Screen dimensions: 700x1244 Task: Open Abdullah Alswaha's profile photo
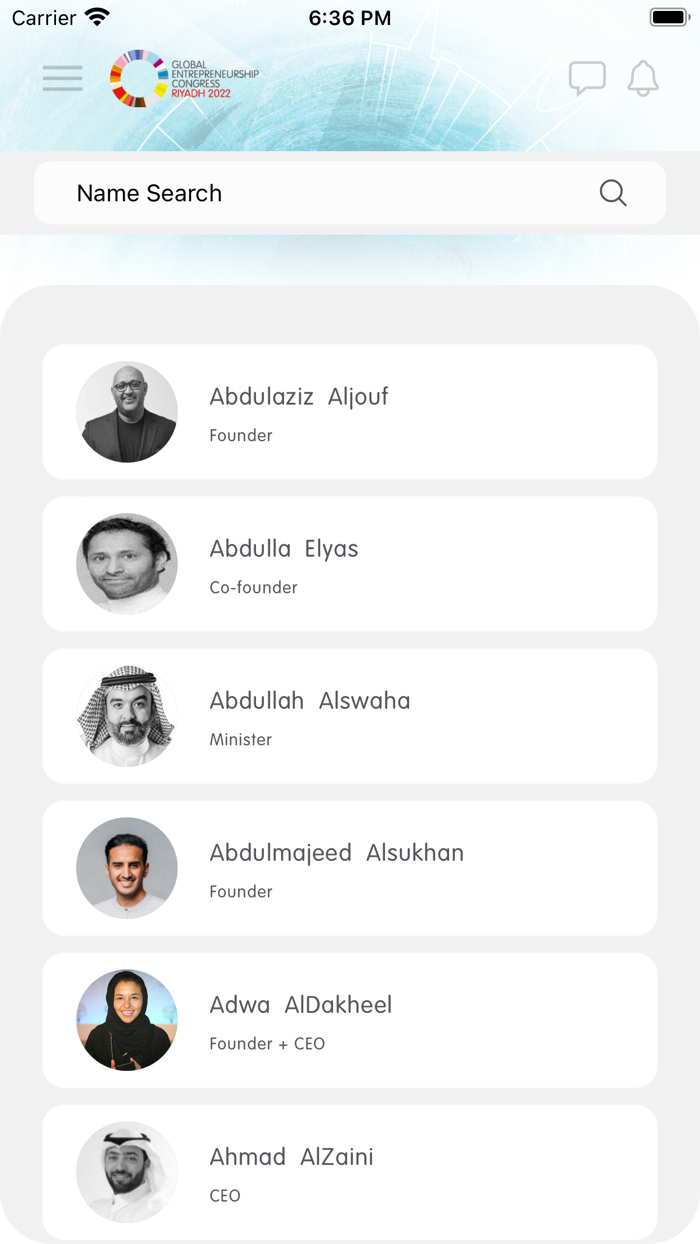(x=127, y=716)
